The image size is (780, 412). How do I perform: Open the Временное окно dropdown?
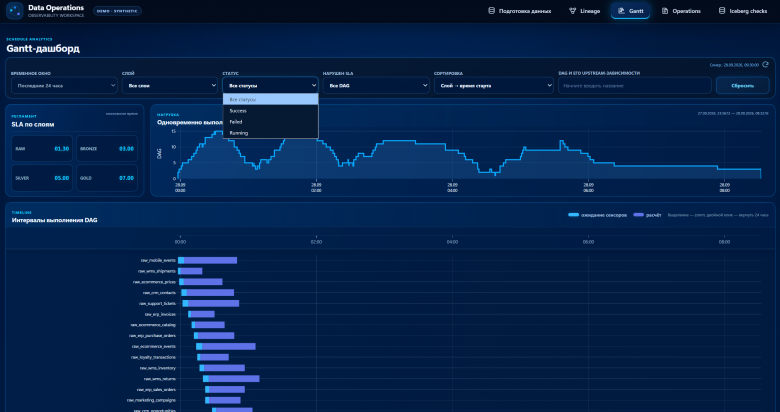(x=65, y=86)
